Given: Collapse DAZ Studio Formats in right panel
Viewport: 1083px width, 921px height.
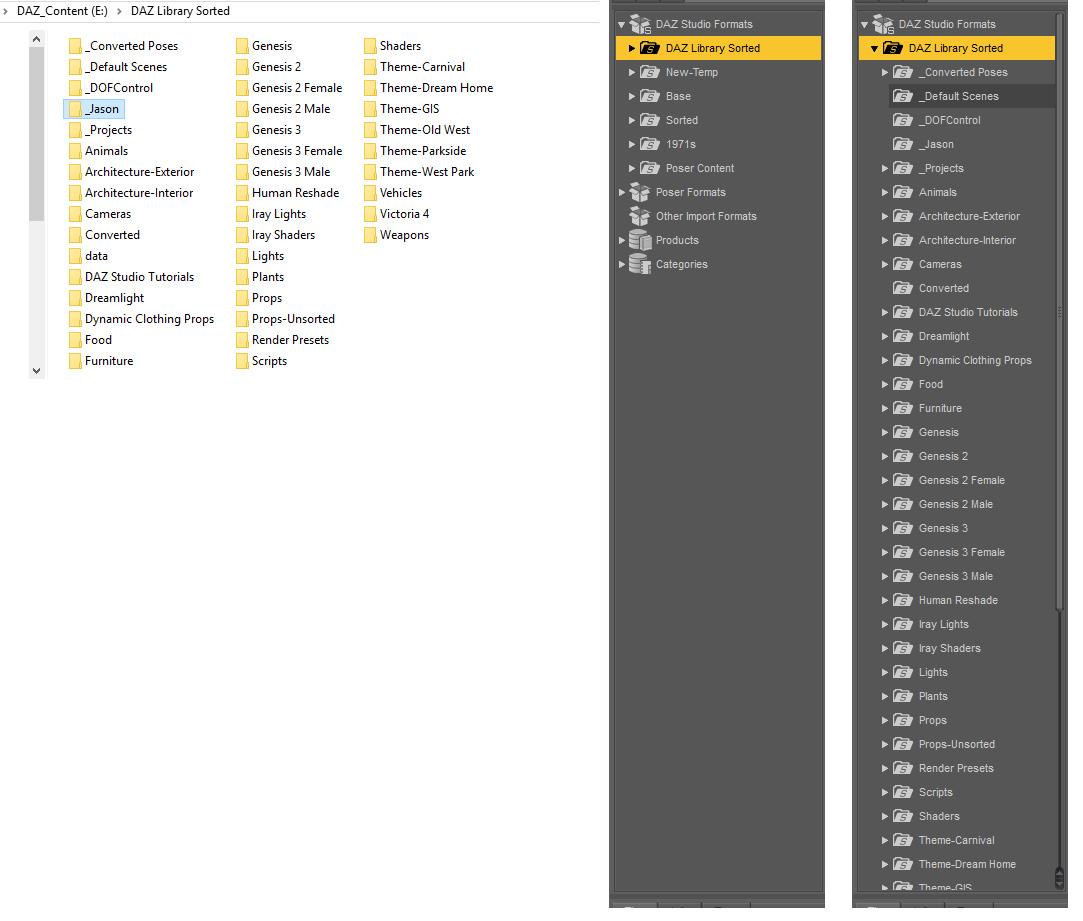Looking at the screenshot, I should [864, 25].
